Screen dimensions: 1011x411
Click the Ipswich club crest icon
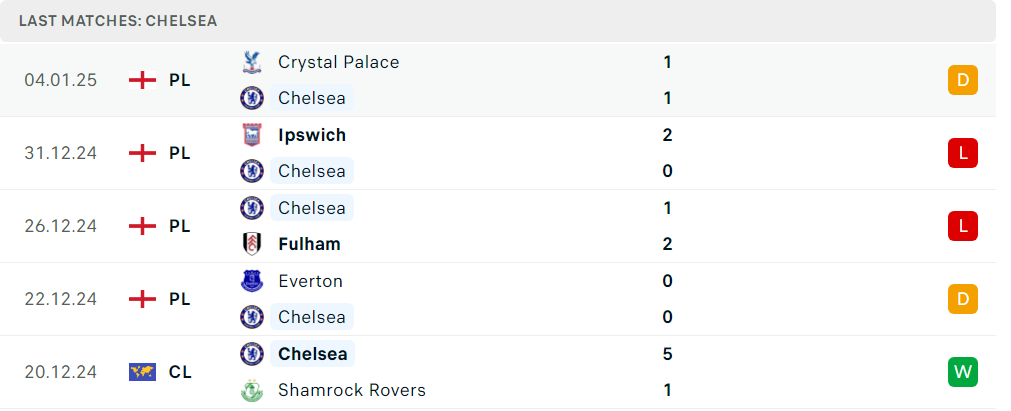[x=251, y=135]
